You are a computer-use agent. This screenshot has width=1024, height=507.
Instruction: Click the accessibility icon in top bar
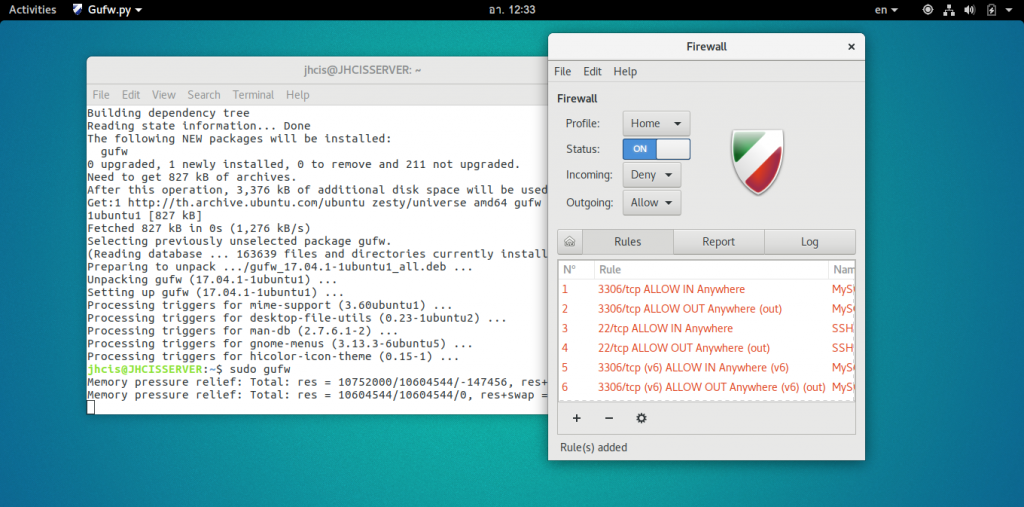pyautogui.click(x=927, y=10)
